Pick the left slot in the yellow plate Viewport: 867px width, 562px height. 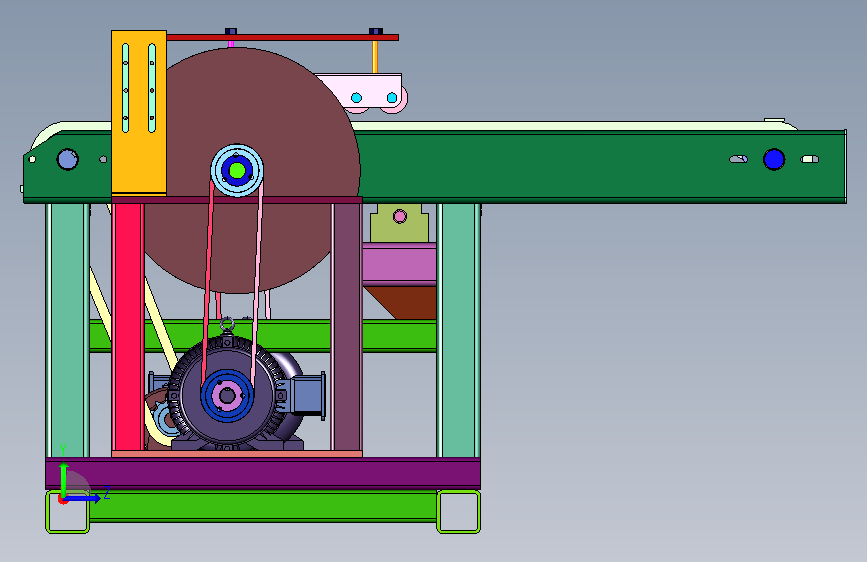tap(126, 88)
